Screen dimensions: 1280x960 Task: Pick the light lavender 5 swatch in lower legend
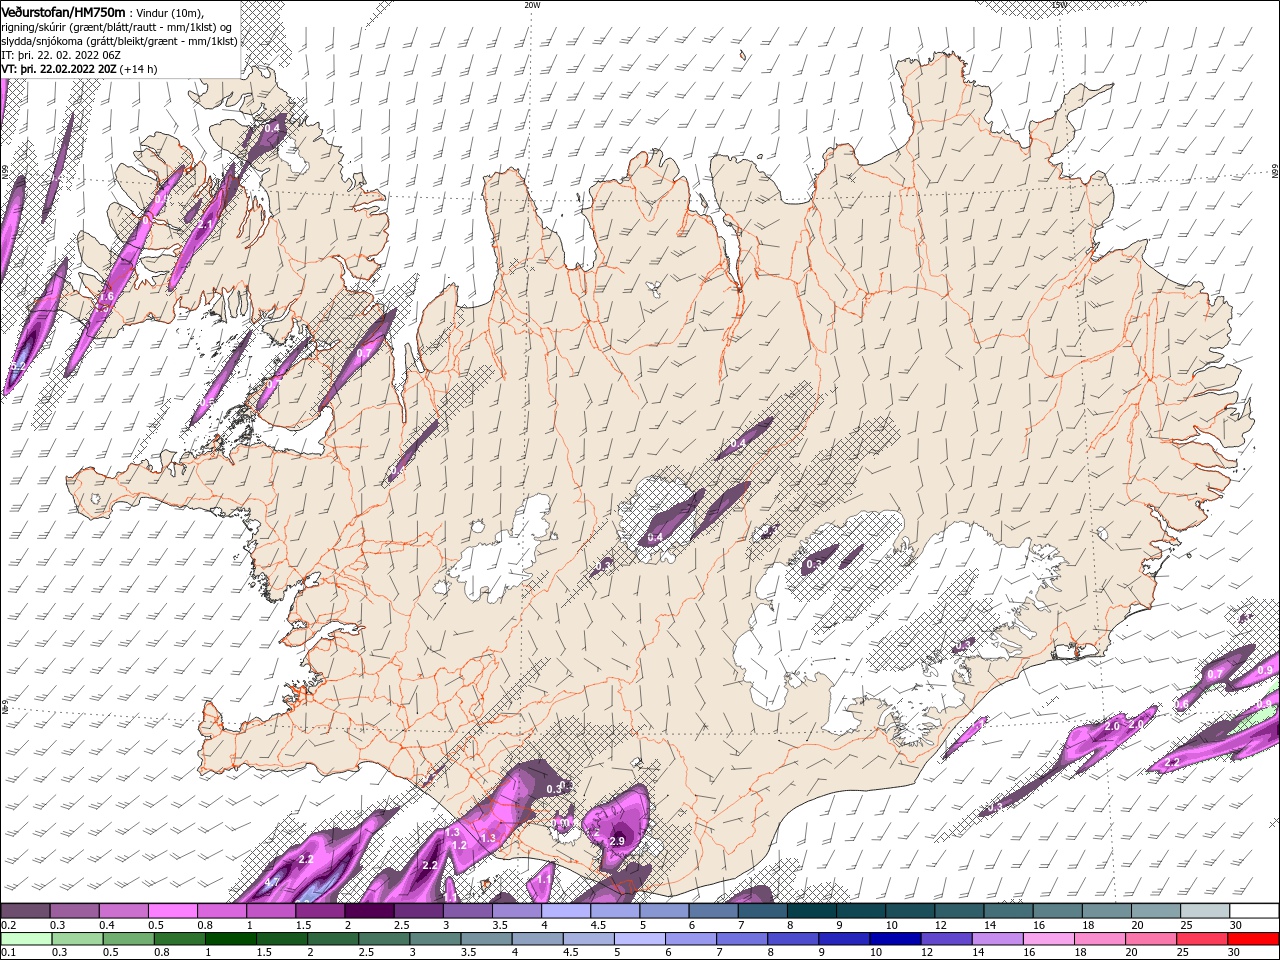640,939
